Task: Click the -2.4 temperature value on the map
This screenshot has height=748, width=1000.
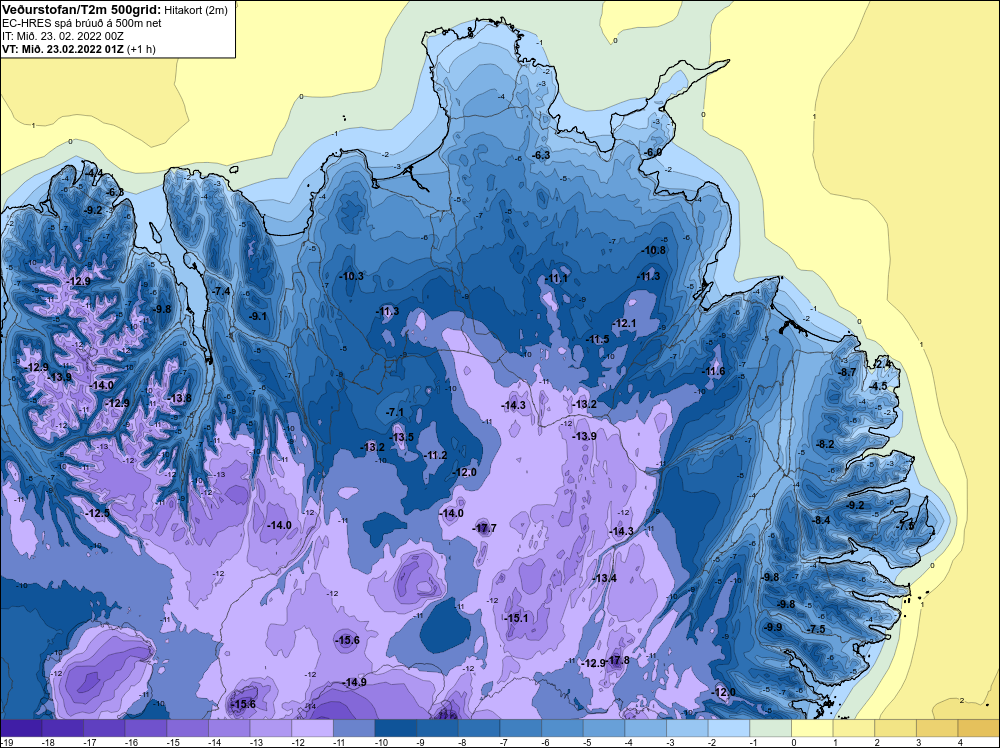Action: [883, 363]
